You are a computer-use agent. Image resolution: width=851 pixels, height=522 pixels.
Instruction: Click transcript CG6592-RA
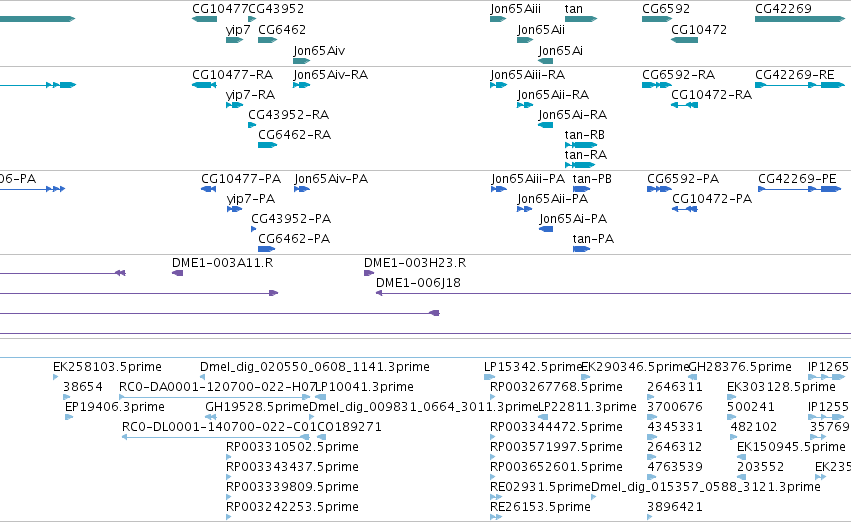pos(657,85)
